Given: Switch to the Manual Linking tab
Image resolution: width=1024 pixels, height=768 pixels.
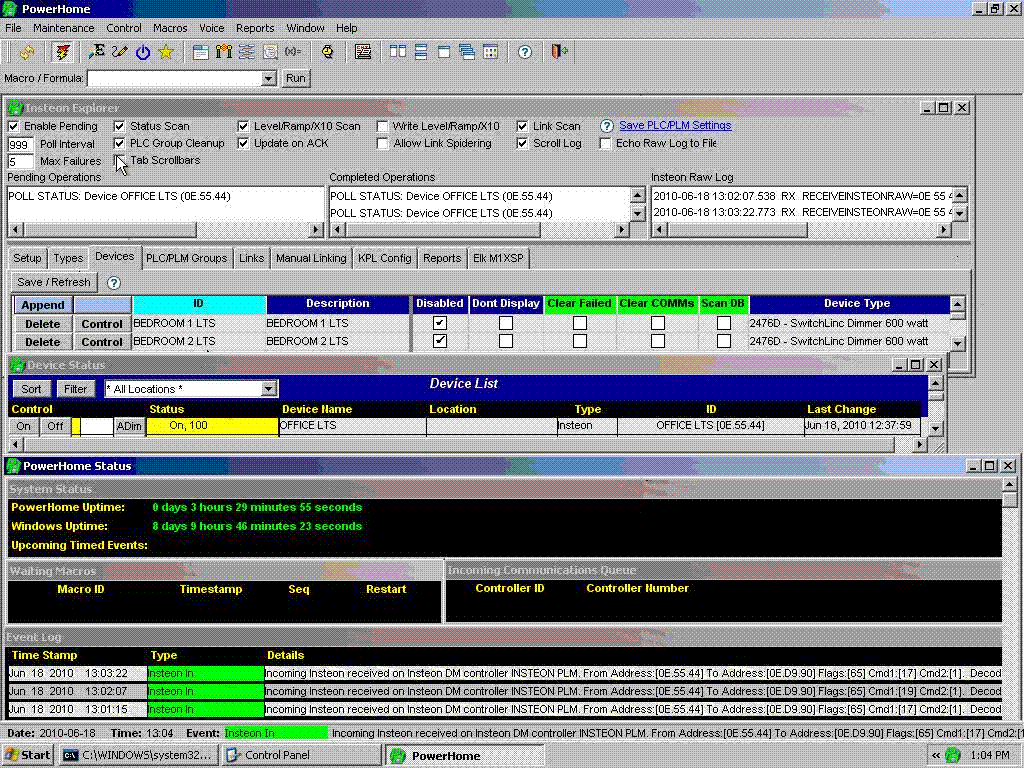Looking at the screenshot, I should (x=311, y=259).
